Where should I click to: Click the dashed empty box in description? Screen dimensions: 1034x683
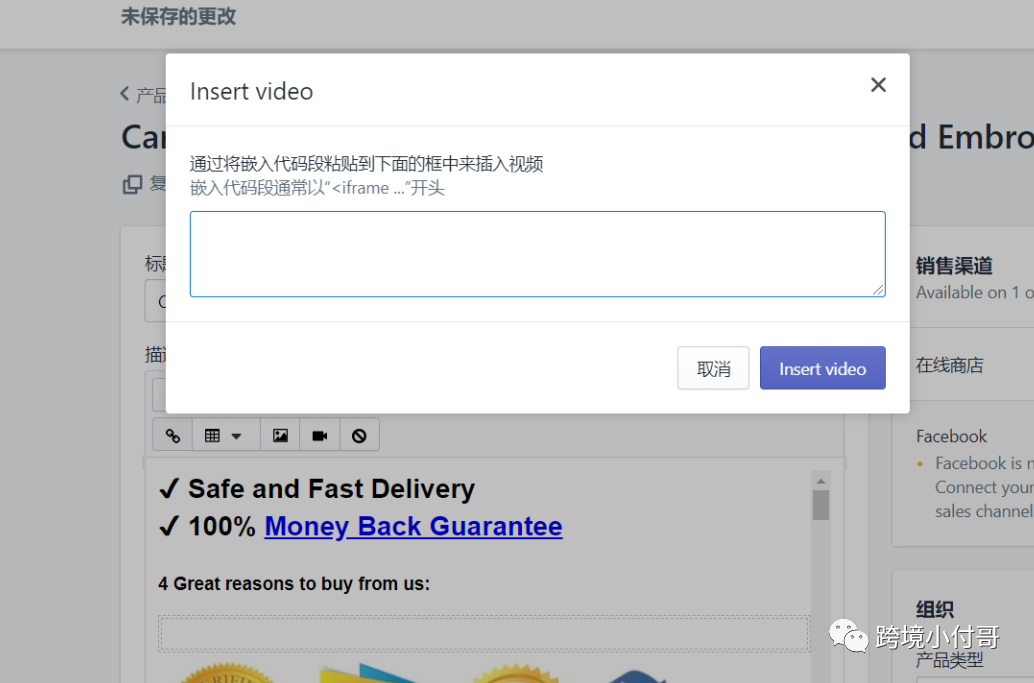(x=484, y=634)
